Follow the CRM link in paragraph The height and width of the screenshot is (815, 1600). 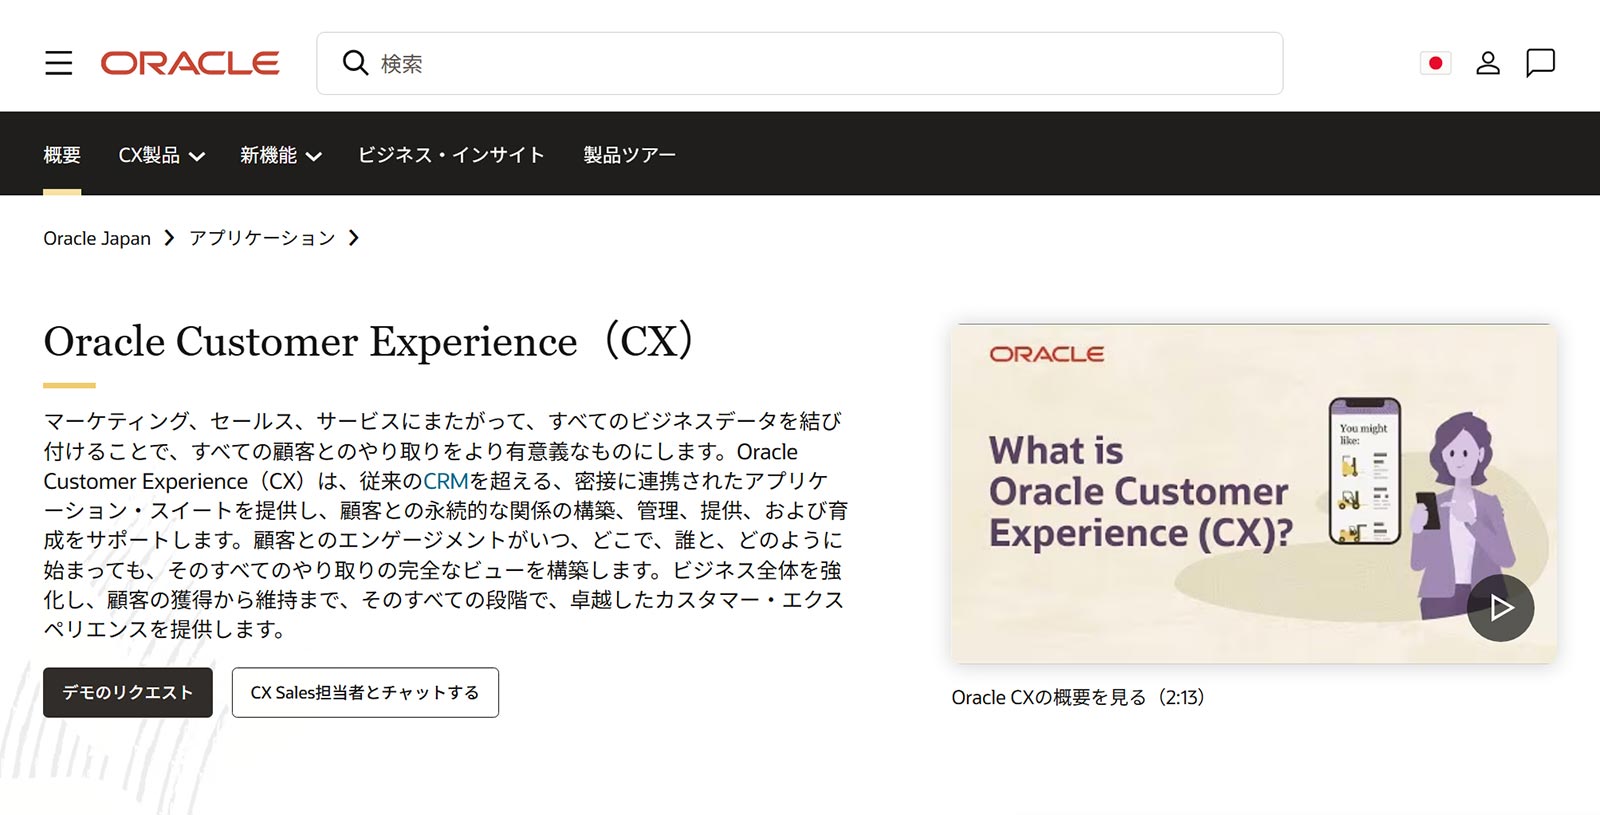click(446, 481)
